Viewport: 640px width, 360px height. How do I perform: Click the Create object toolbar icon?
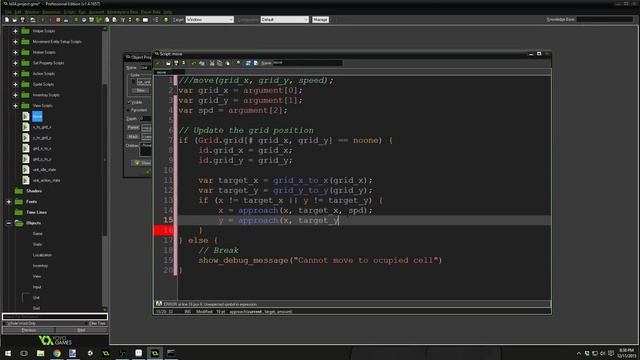pos(138,20)
